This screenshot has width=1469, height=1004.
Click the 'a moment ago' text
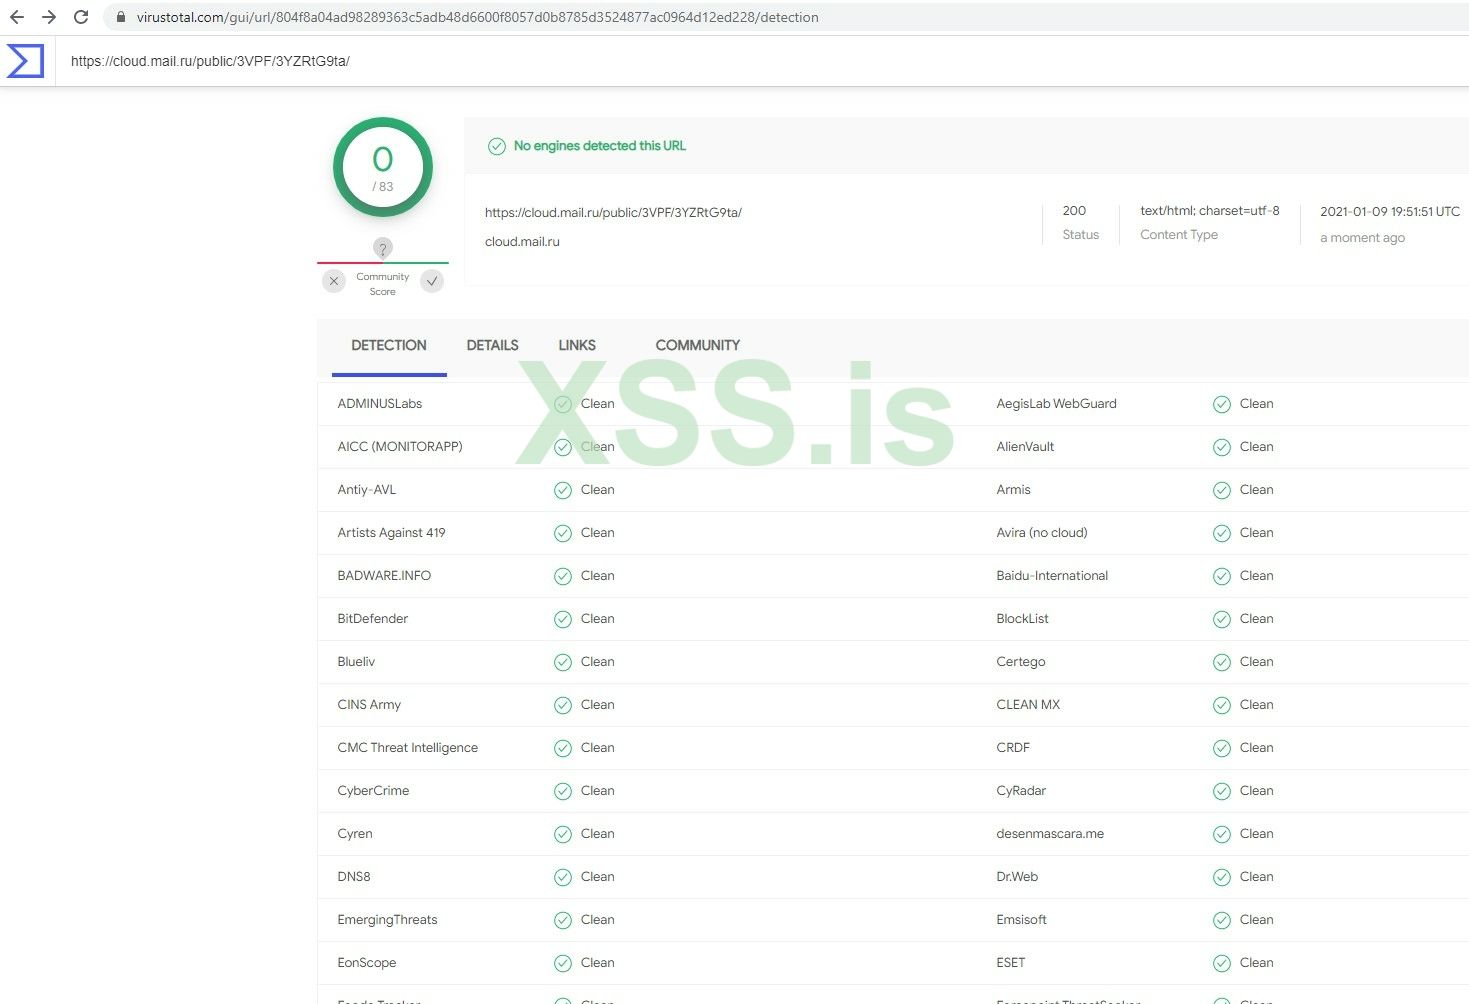click(1362, 238)
